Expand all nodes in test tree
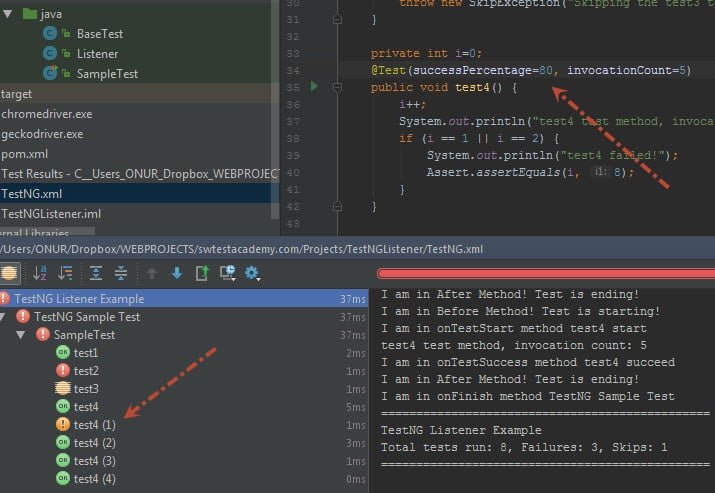The width and height of the screenshot is (715, 493). click(96, 273)
